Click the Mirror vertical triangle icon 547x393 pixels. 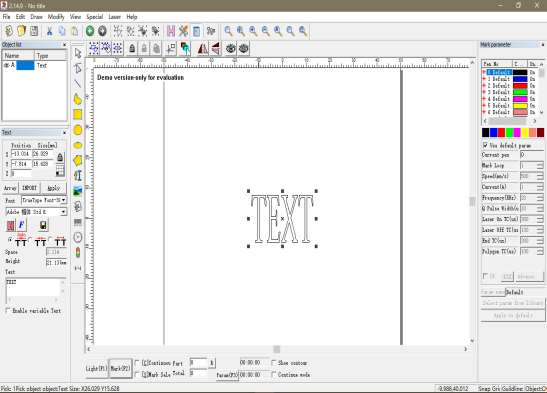click(216, 48)
